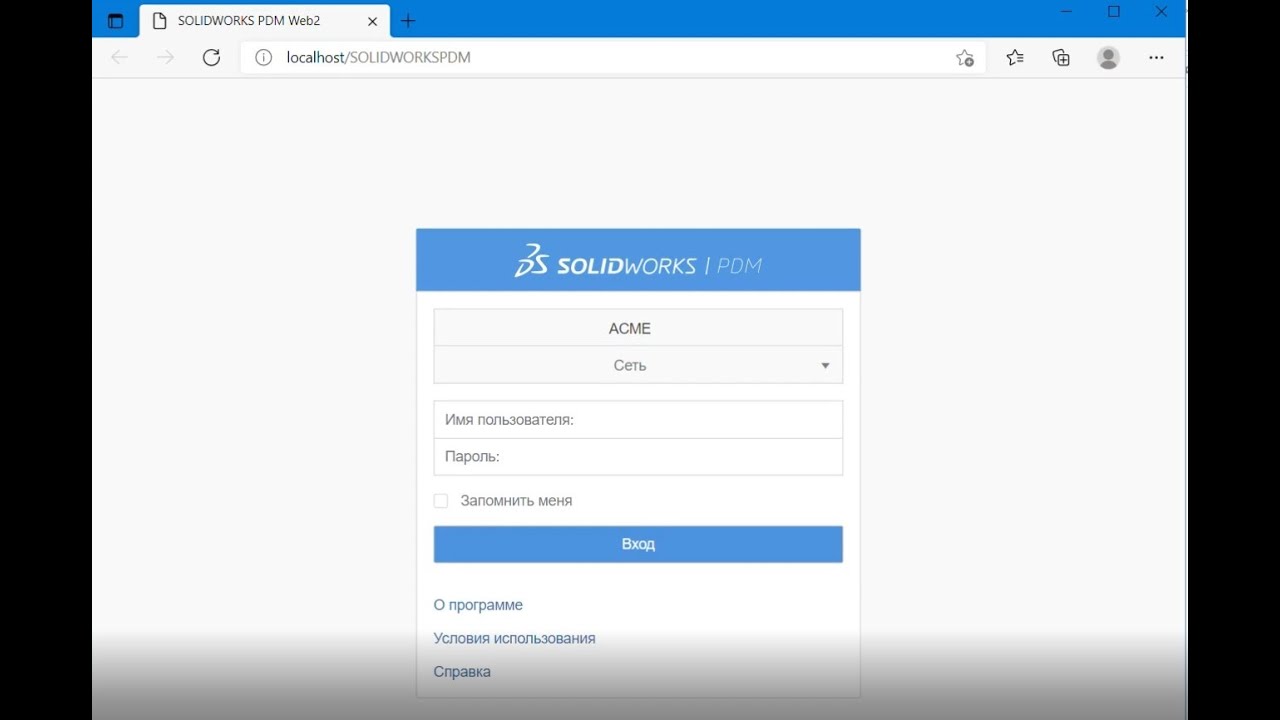Enable the Запомнить меня checkbox
The width and height of the screenshot is (1280, 720).
[x=441, y=501]
